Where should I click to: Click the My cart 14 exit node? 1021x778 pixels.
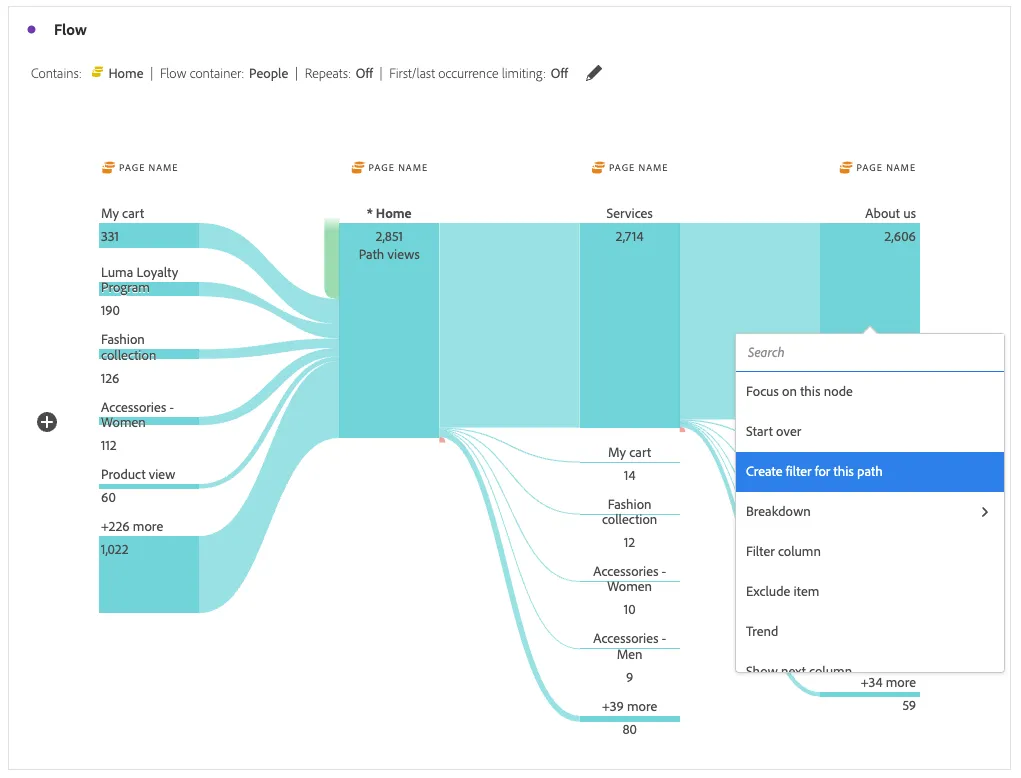click(x=630, y=462)
